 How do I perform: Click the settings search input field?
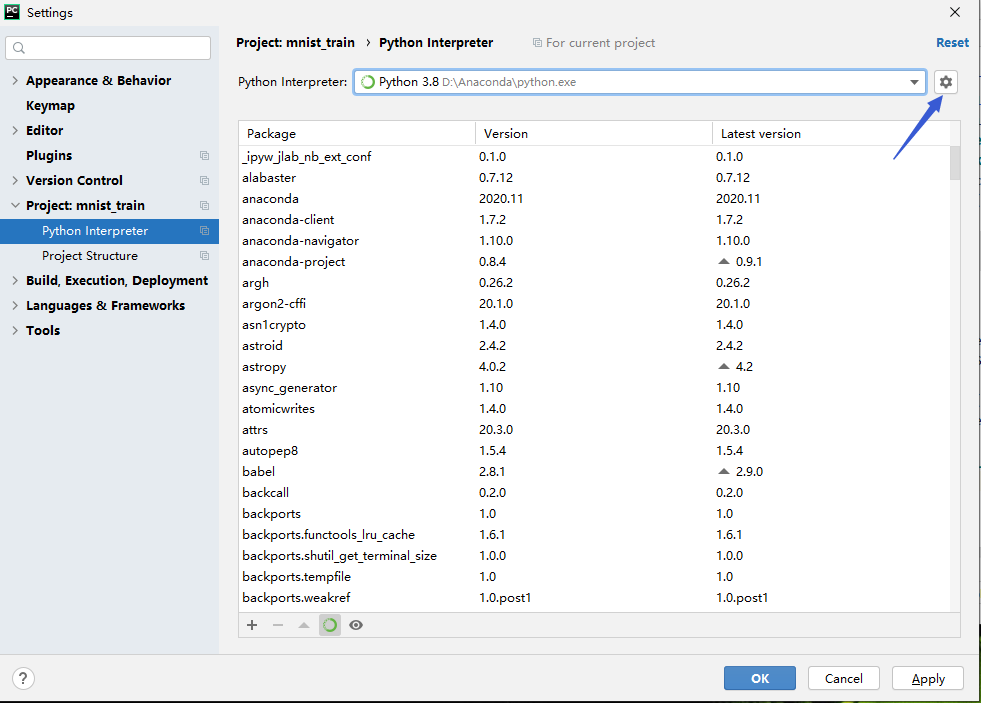click(x=108, y=48)
